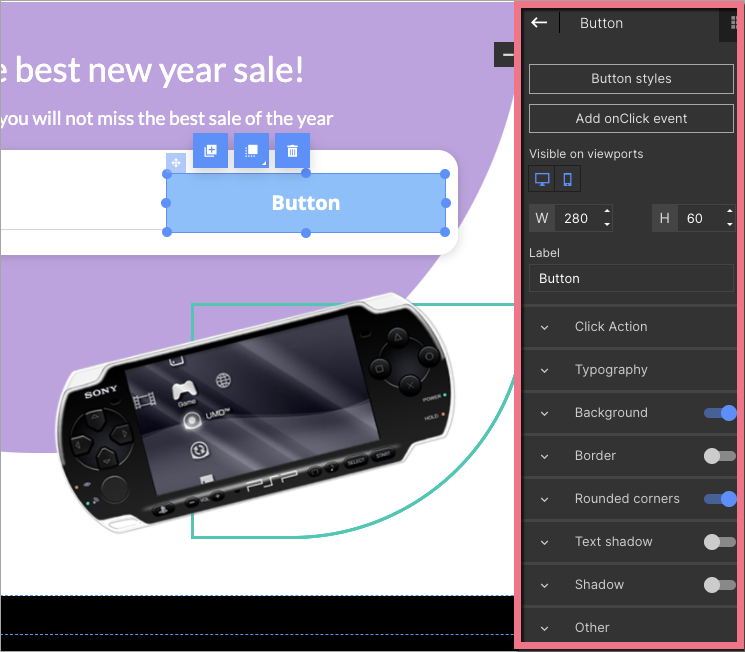Expand the Other section
Viewport: 745px width, 652px height.
click(x=592, y=628)
